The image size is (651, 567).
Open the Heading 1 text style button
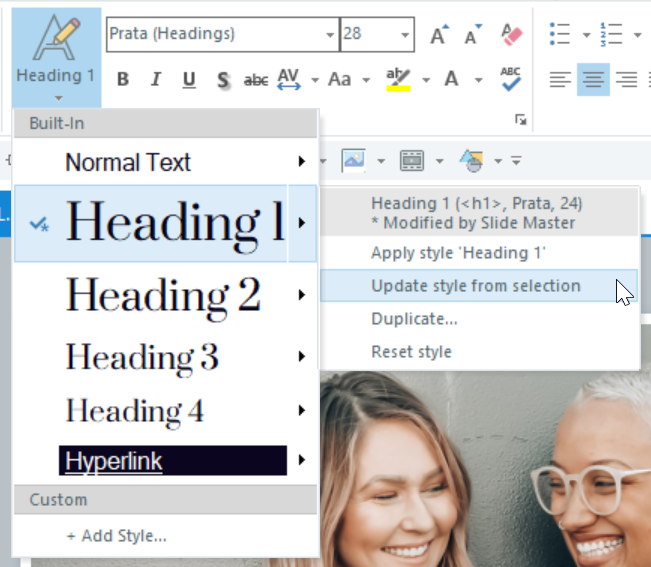(x=56, y=57)
